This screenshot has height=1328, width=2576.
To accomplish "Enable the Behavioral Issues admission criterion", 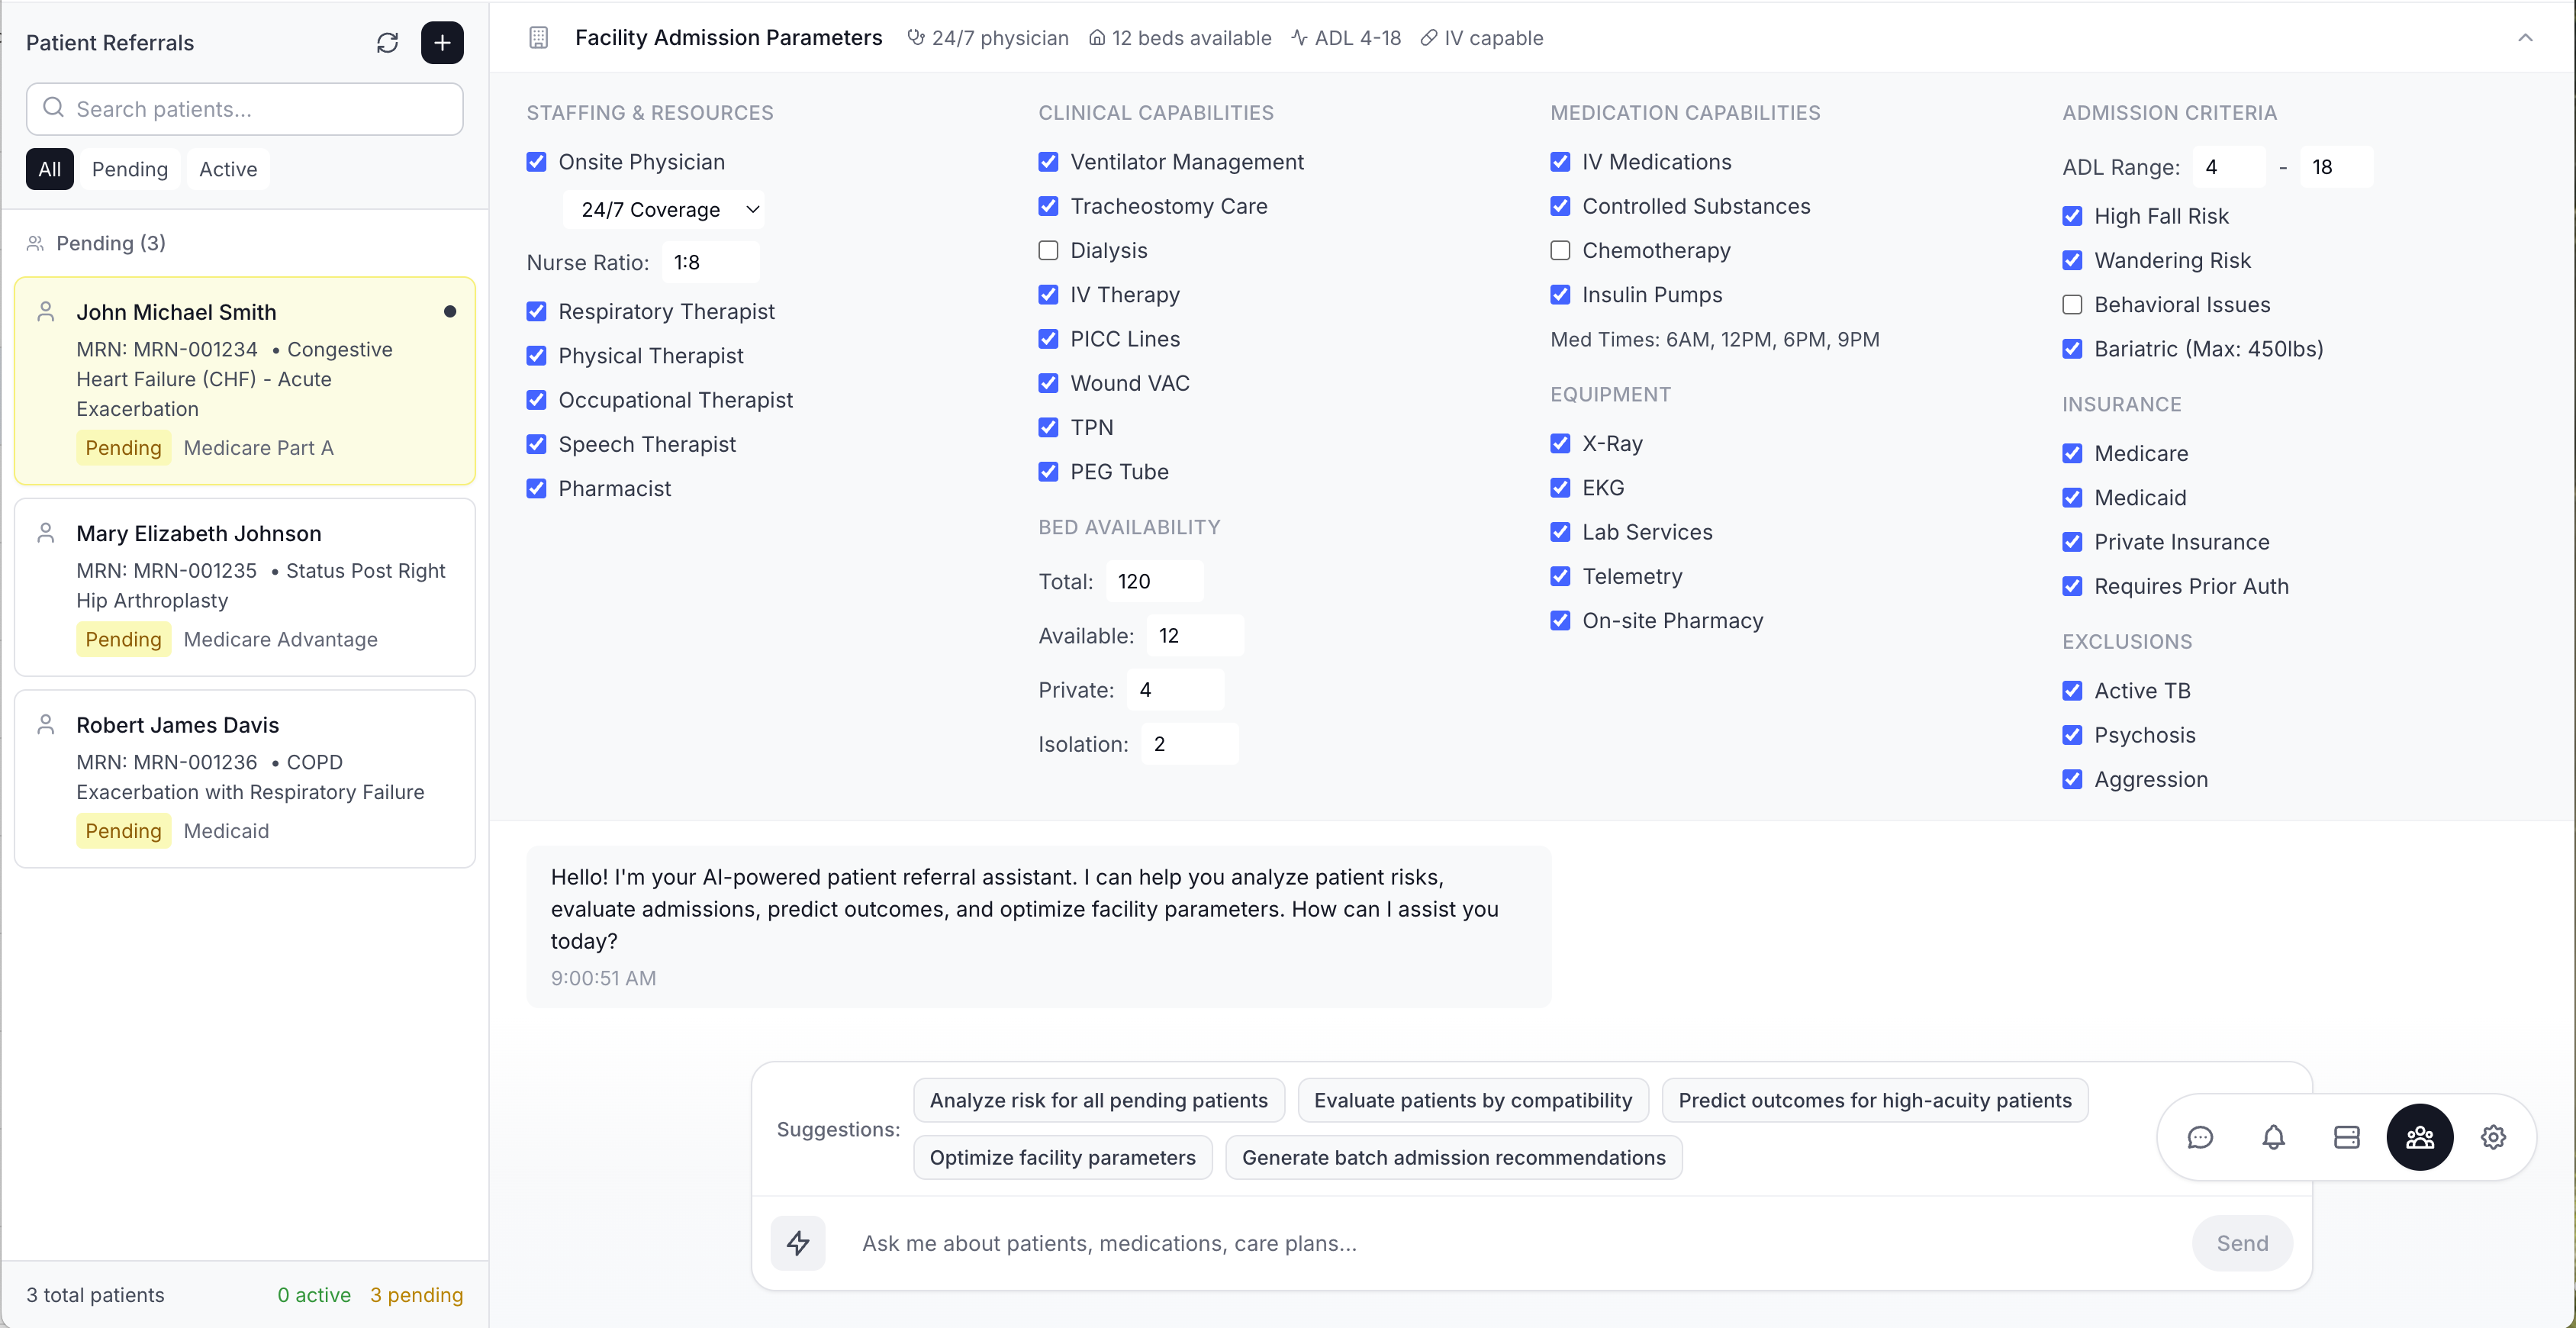I will [x=2072, y=304].
